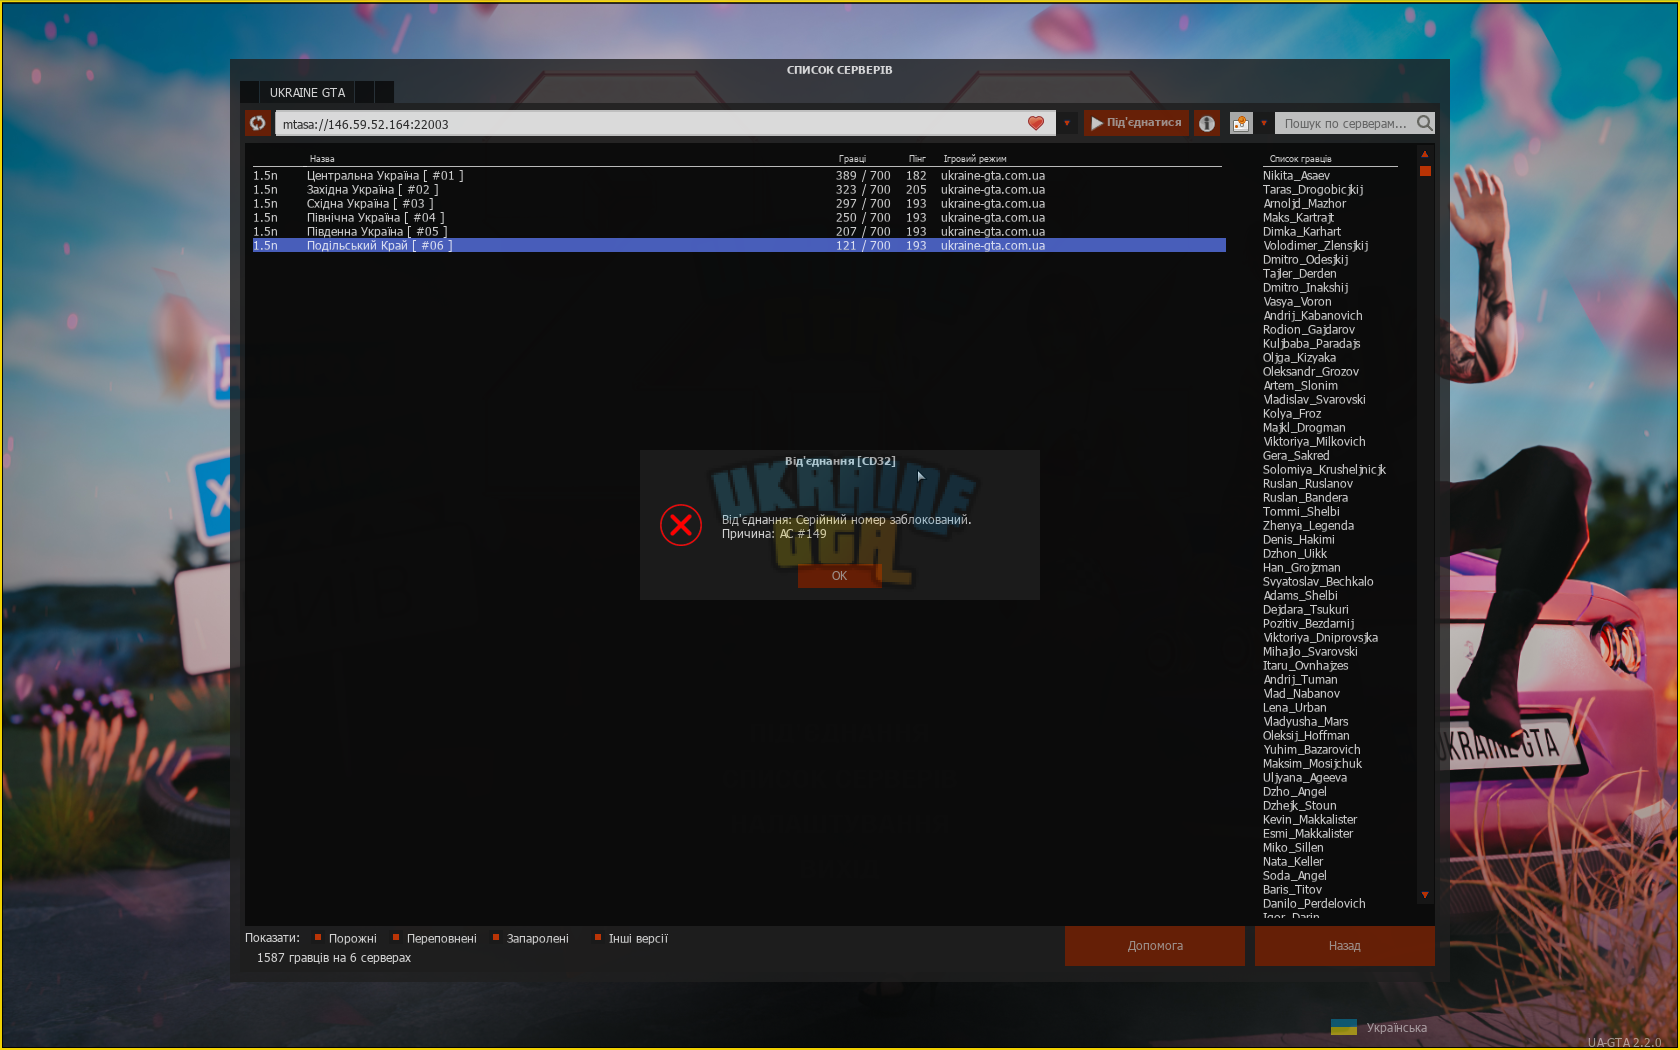The width and height of the screenshot is (1680, 1050).
Task: Select server Східна Україна #03
Action: 739,203
